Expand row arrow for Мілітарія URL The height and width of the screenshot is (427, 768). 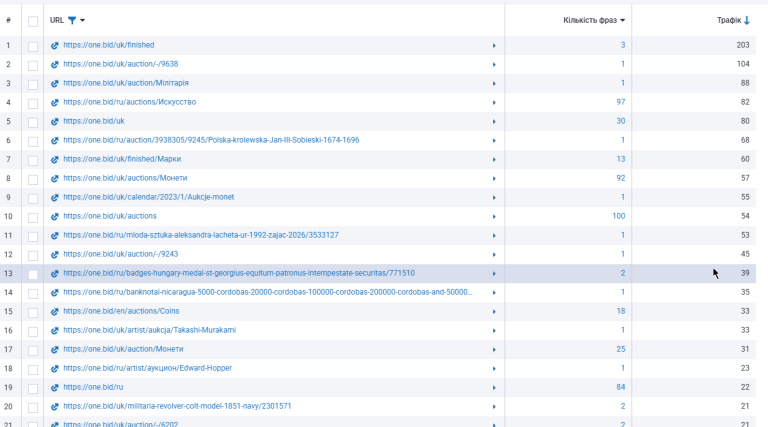pos(494,84)
